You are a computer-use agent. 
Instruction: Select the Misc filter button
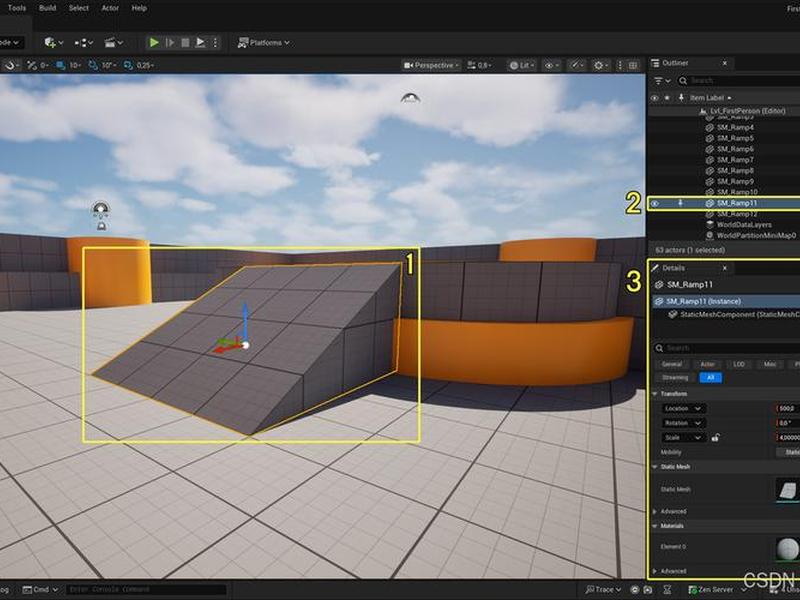[x=769, y=364]
